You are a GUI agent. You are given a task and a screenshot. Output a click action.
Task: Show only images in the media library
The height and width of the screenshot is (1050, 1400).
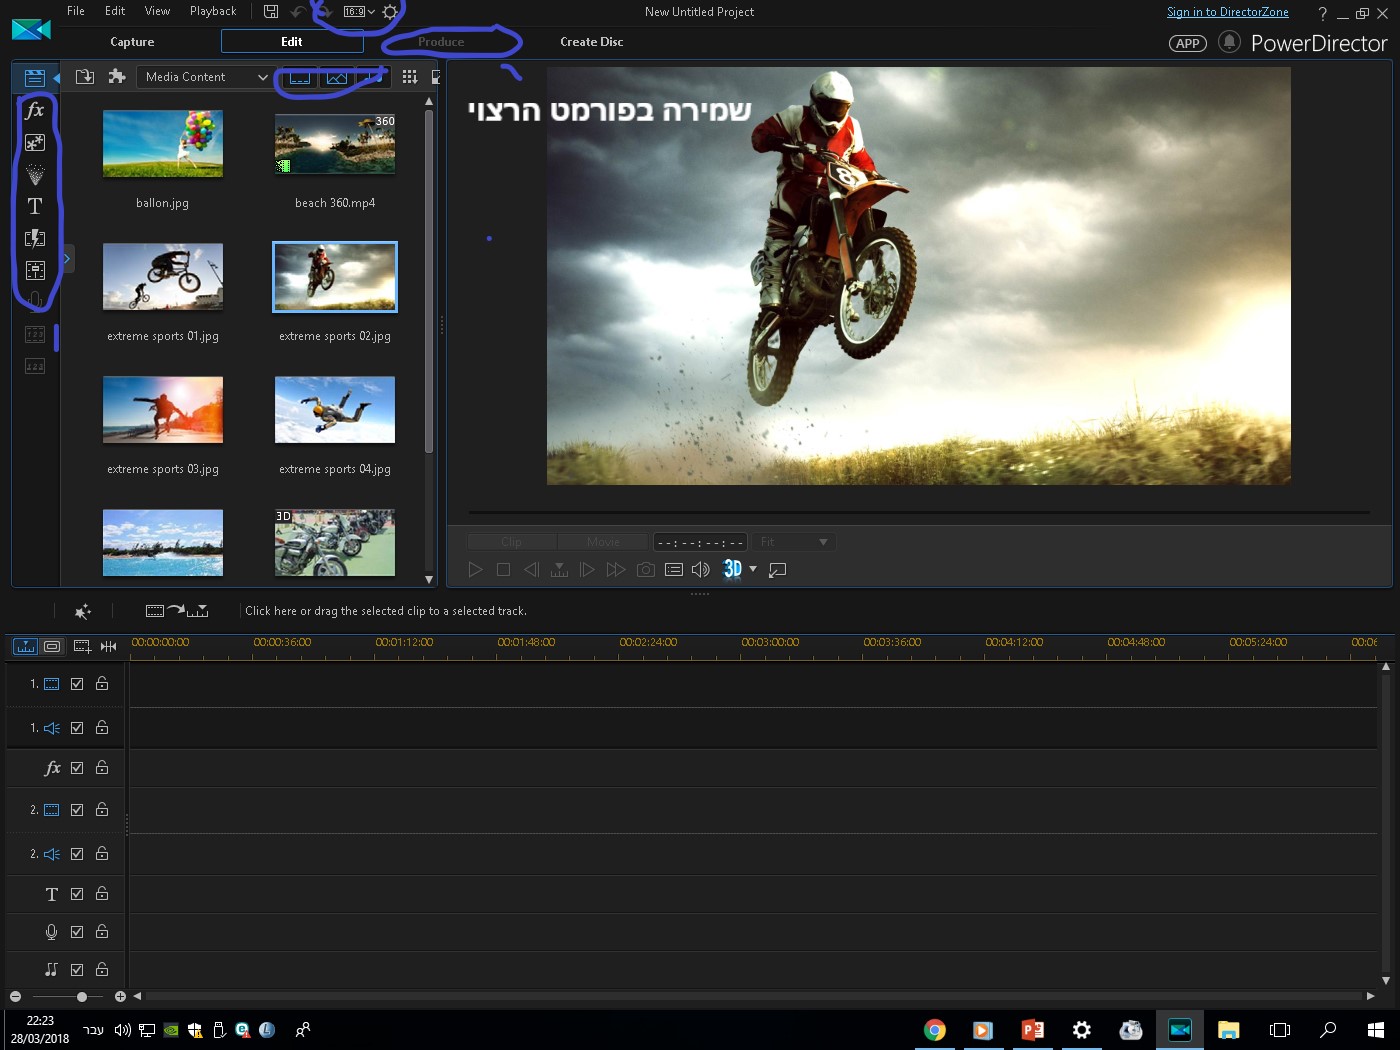337,77
